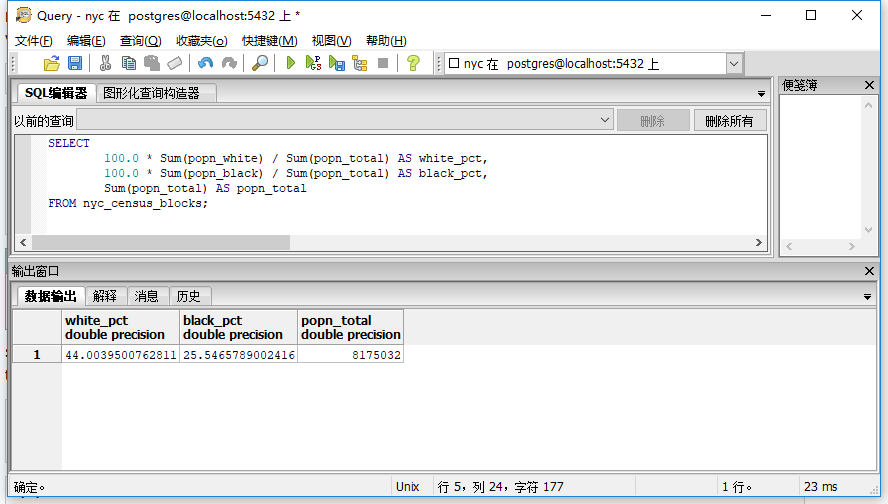The height and width of the screenshot is (504, 888).
Task: Switch to the SQL编辑器 tab
Action: (x=56, y=93)
